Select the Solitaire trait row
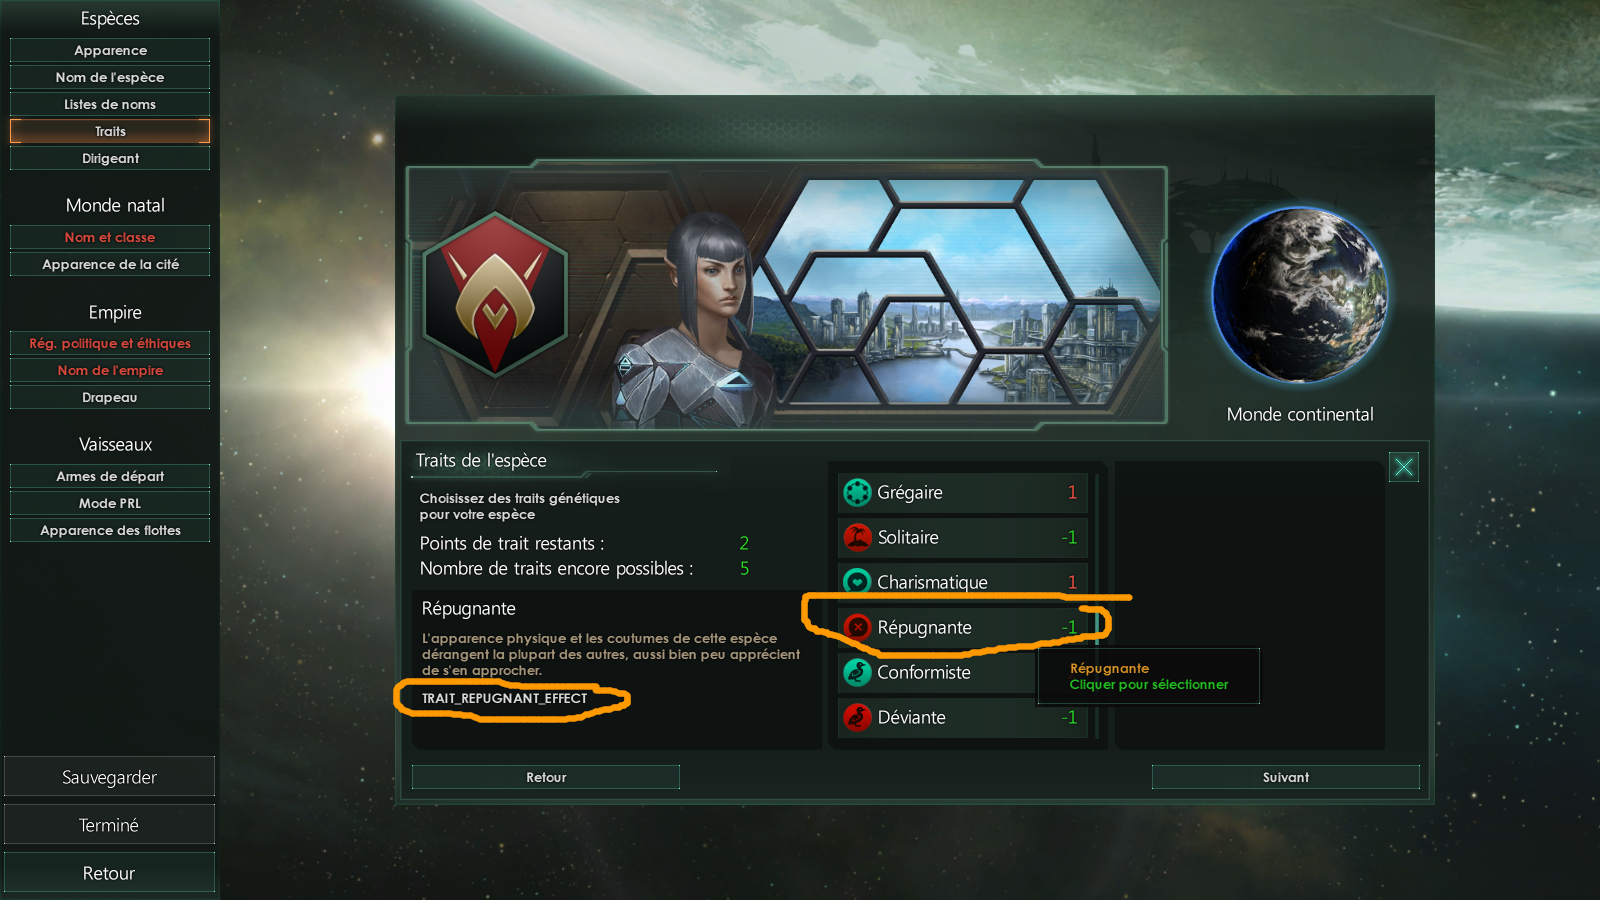Viewport: 1600px width, 900px height. click(x=962, y=537)
